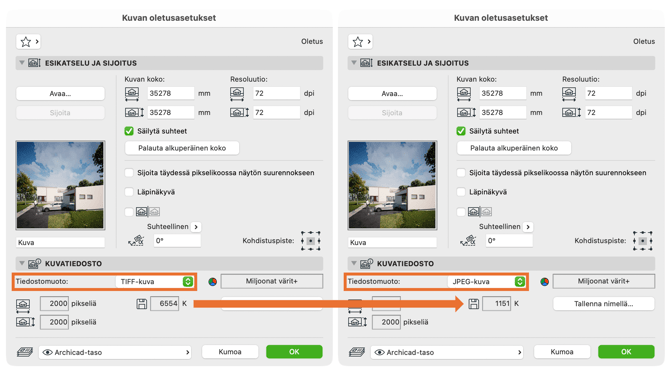Click rotation angle field in right dialog
The image size is (670, 371).
[x=509, y=241]
